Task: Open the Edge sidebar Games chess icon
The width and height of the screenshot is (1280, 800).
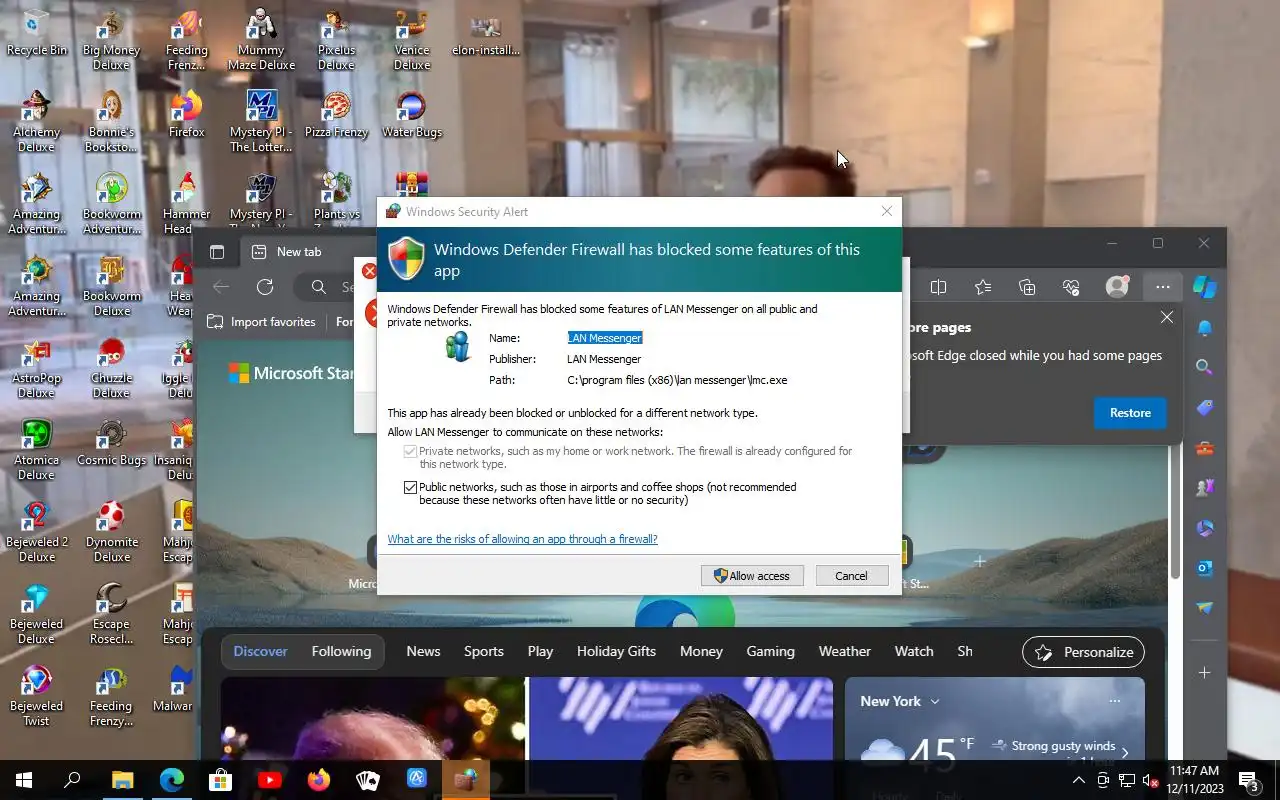Action: click(1205, 488)
